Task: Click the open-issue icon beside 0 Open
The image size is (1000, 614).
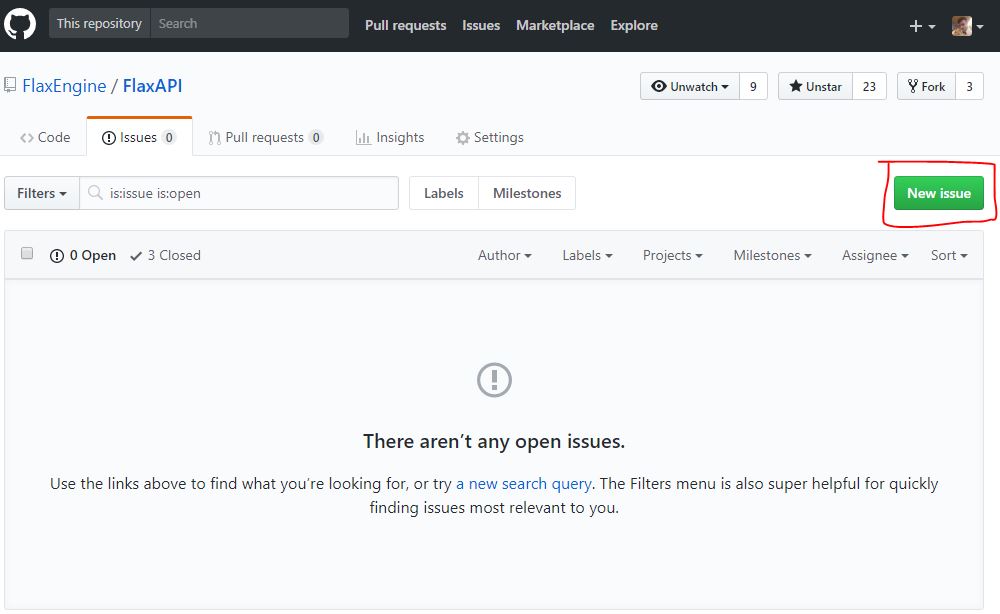Action: tap(57, 256)
